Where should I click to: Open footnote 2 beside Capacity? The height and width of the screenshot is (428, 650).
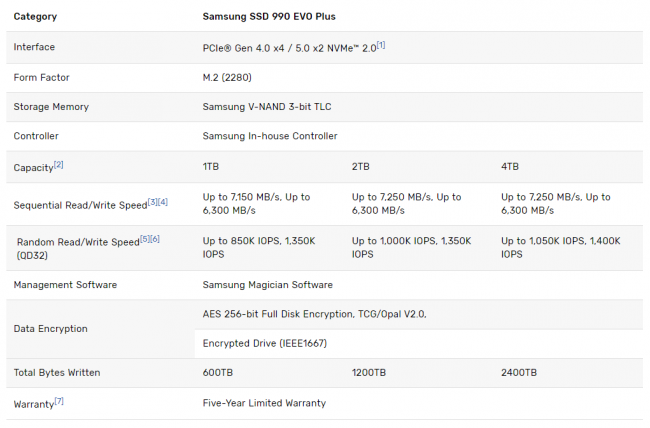click(x=58, y=164)
